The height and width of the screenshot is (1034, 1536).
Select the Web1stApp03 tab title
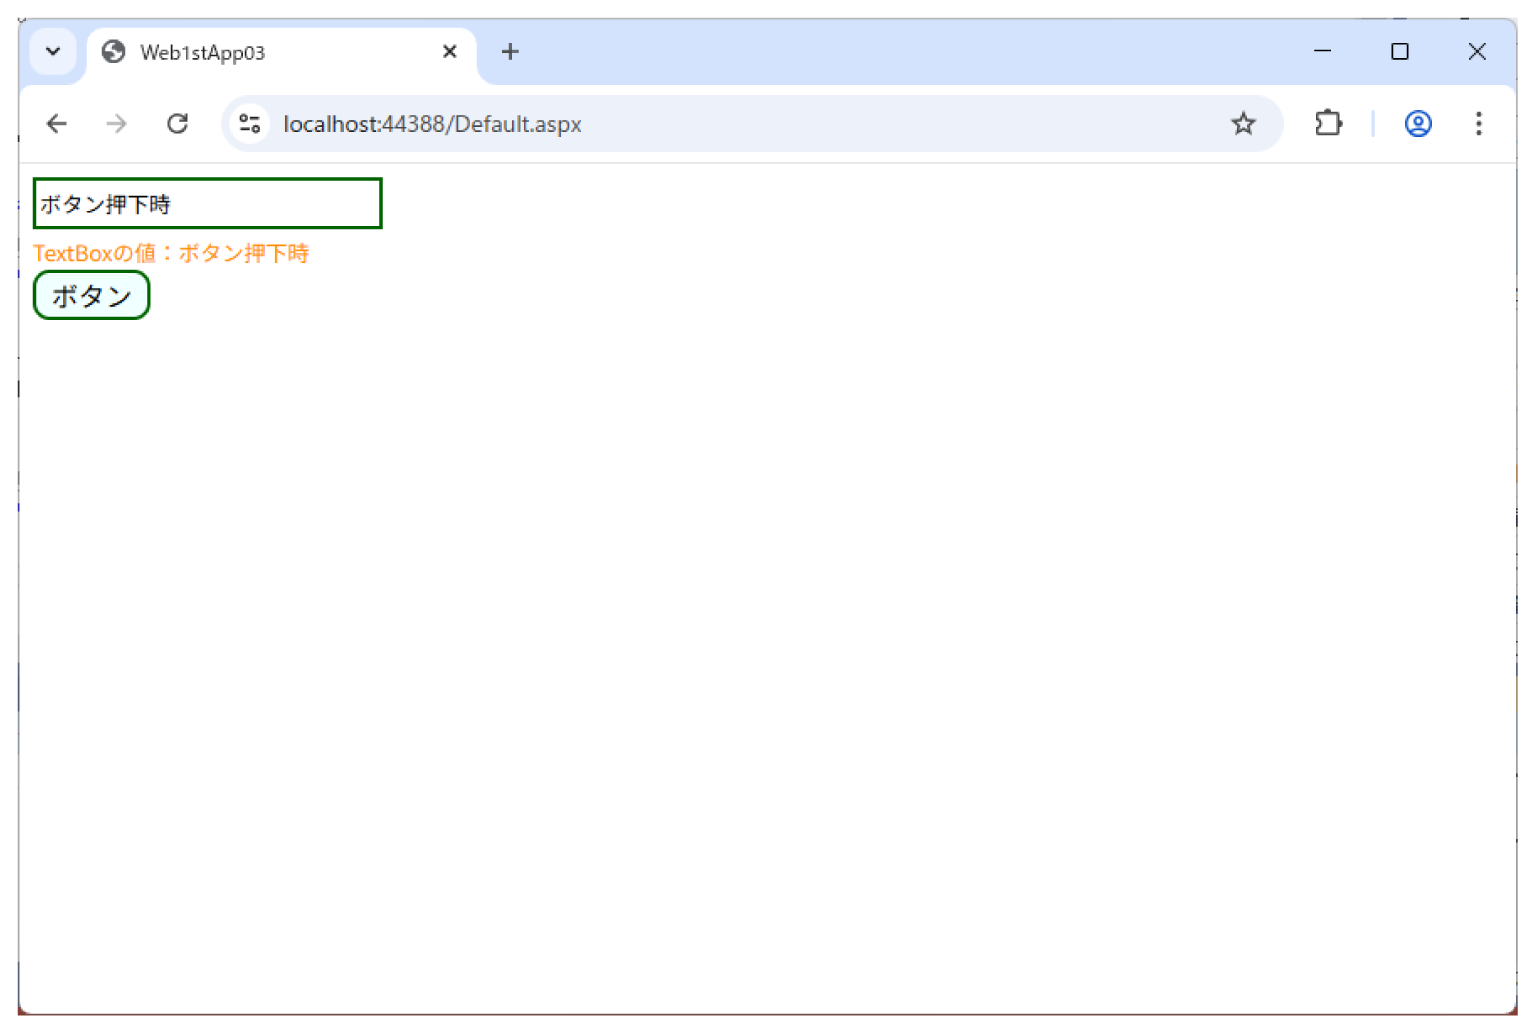click(202, 52)
